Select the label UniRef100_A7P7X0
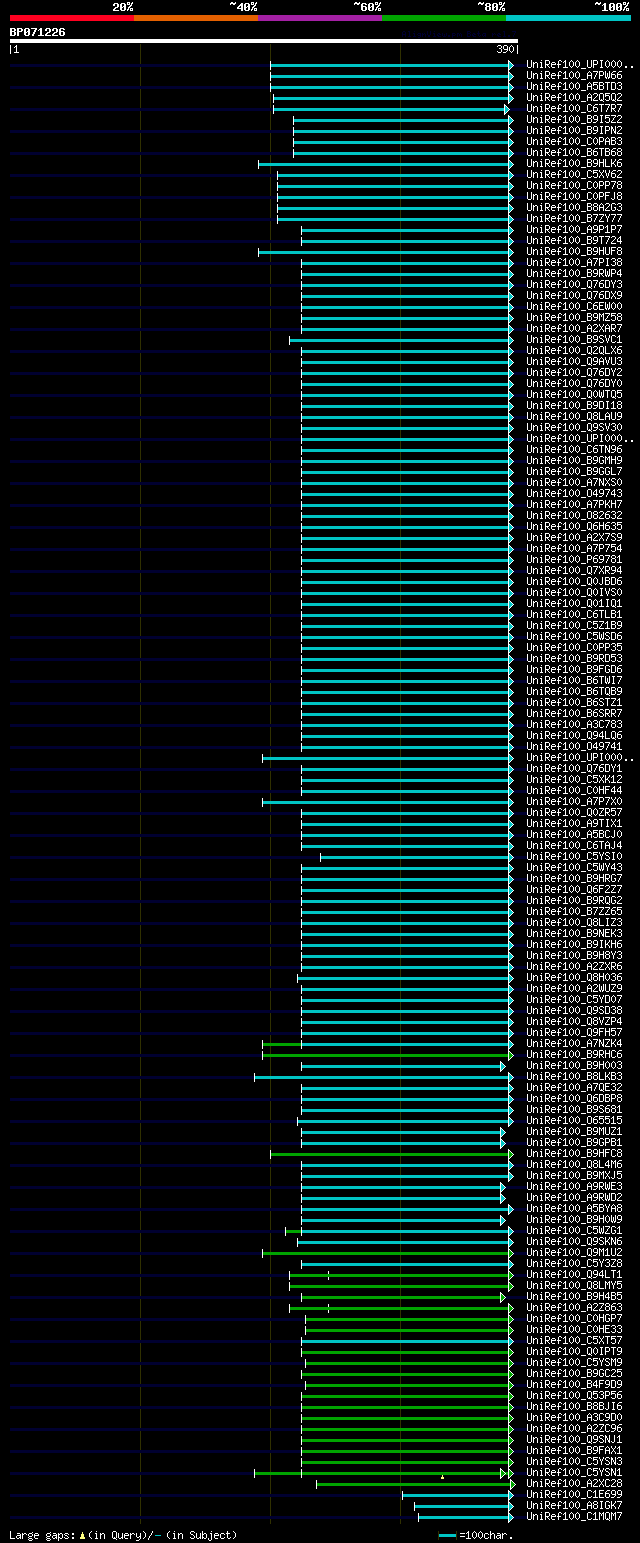The width and height of the screenshot is (640, 1543). pos(574,802)
